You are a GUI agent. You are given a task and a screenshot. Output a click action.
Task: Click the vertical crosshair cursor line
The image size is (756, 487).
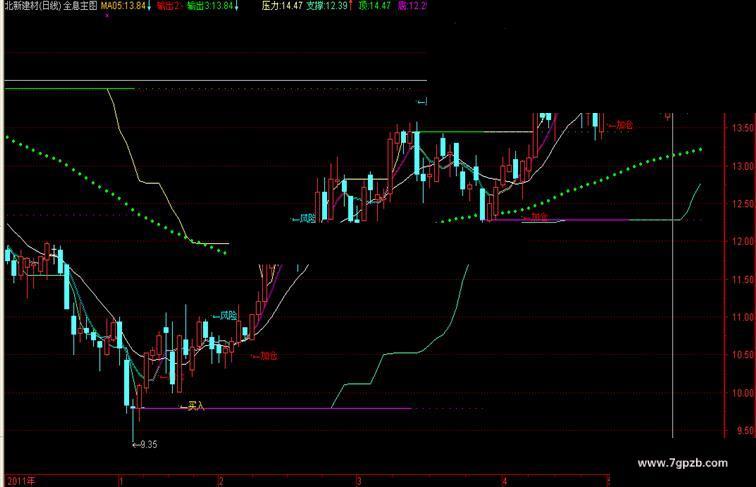[673, 275]
